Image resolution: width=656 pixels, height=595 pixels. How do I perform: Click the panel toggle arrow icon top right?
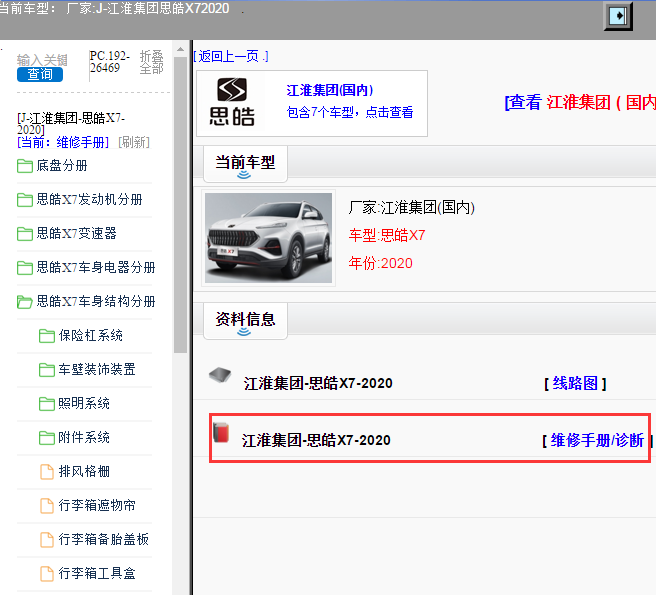(618, 16)
